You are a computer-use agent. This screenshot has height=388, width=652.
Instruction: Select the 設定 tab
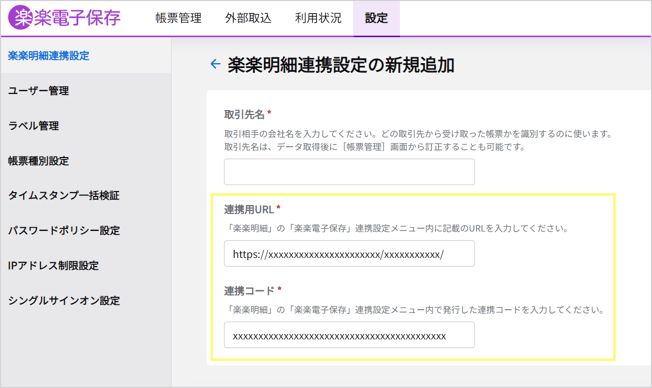[376, 18]
